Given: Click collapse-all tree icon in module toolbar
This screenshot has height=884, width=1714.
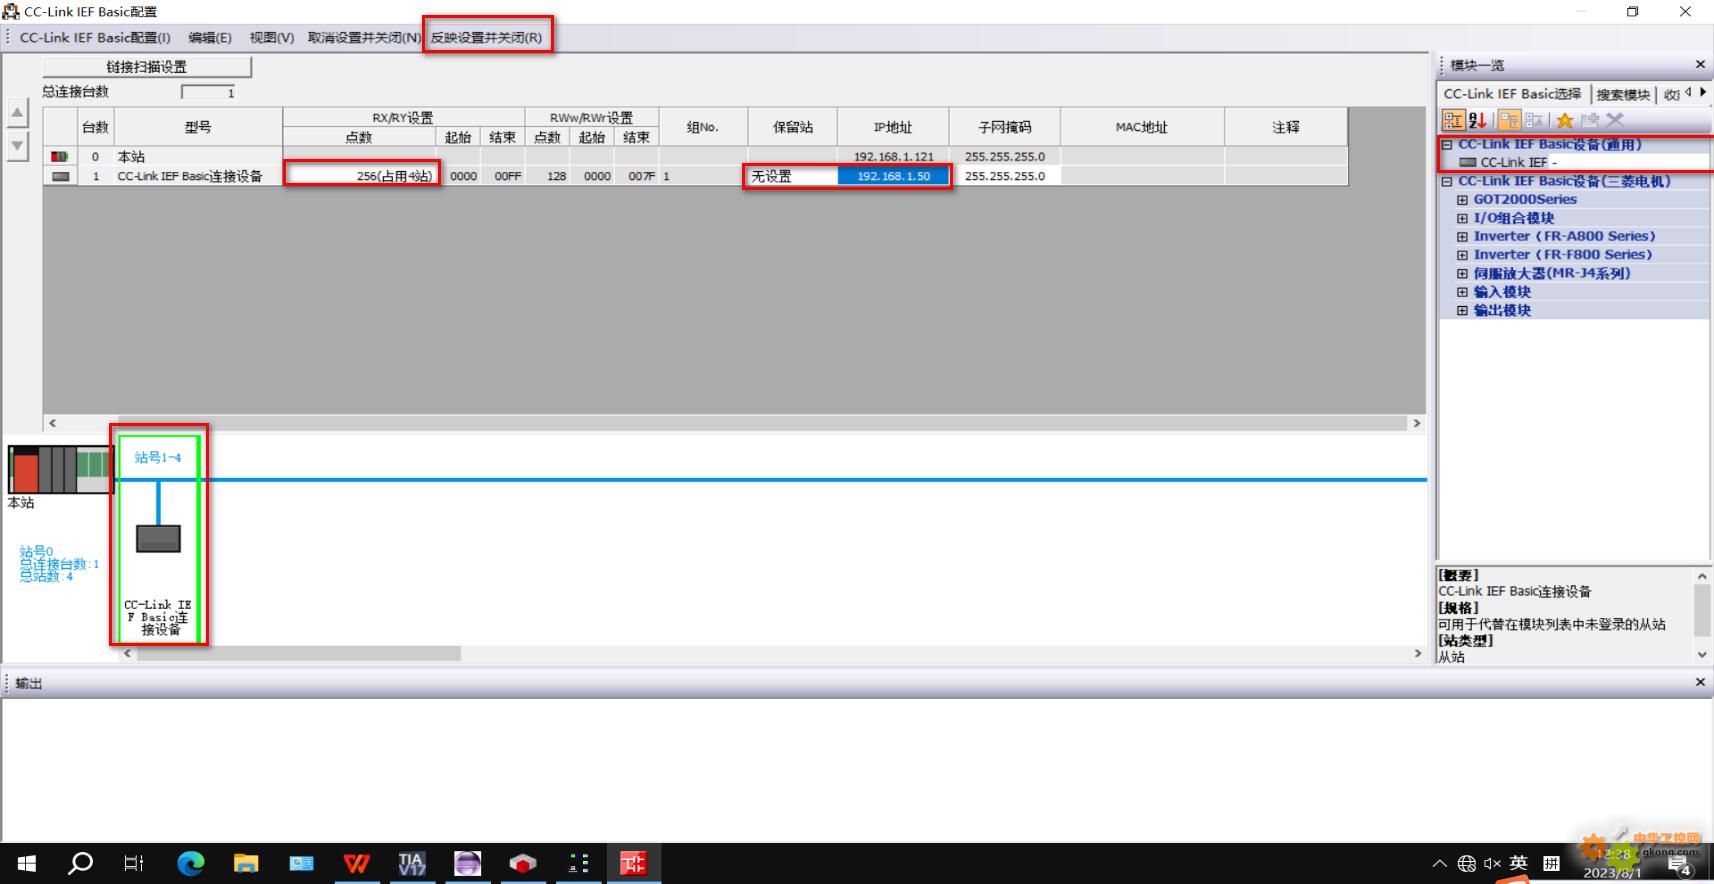Looking at the screenshot, I should (1534, 120).
